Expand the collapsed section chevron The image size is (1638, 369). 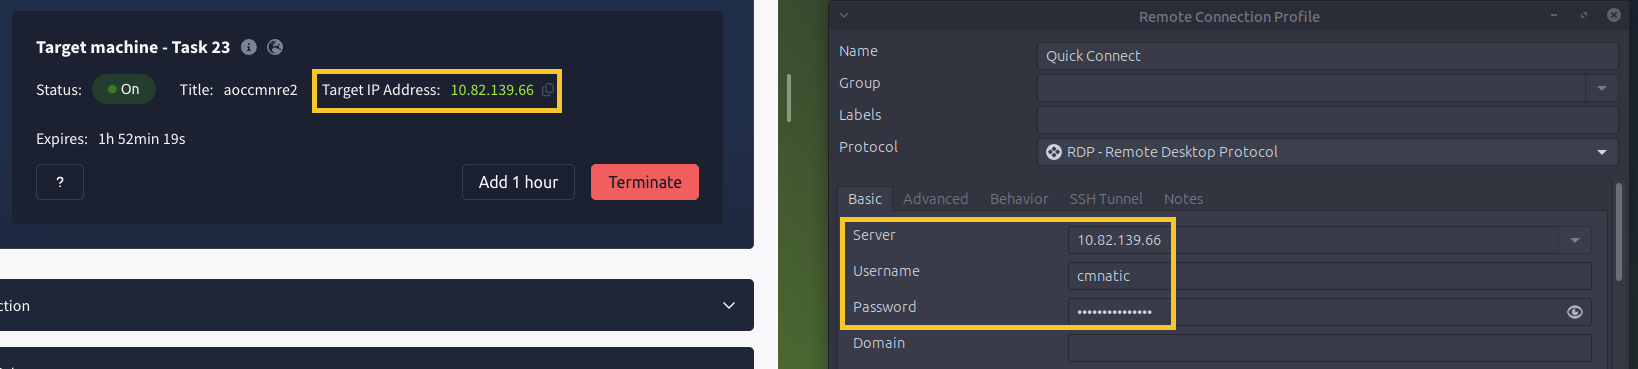click(x=729, y=305)
